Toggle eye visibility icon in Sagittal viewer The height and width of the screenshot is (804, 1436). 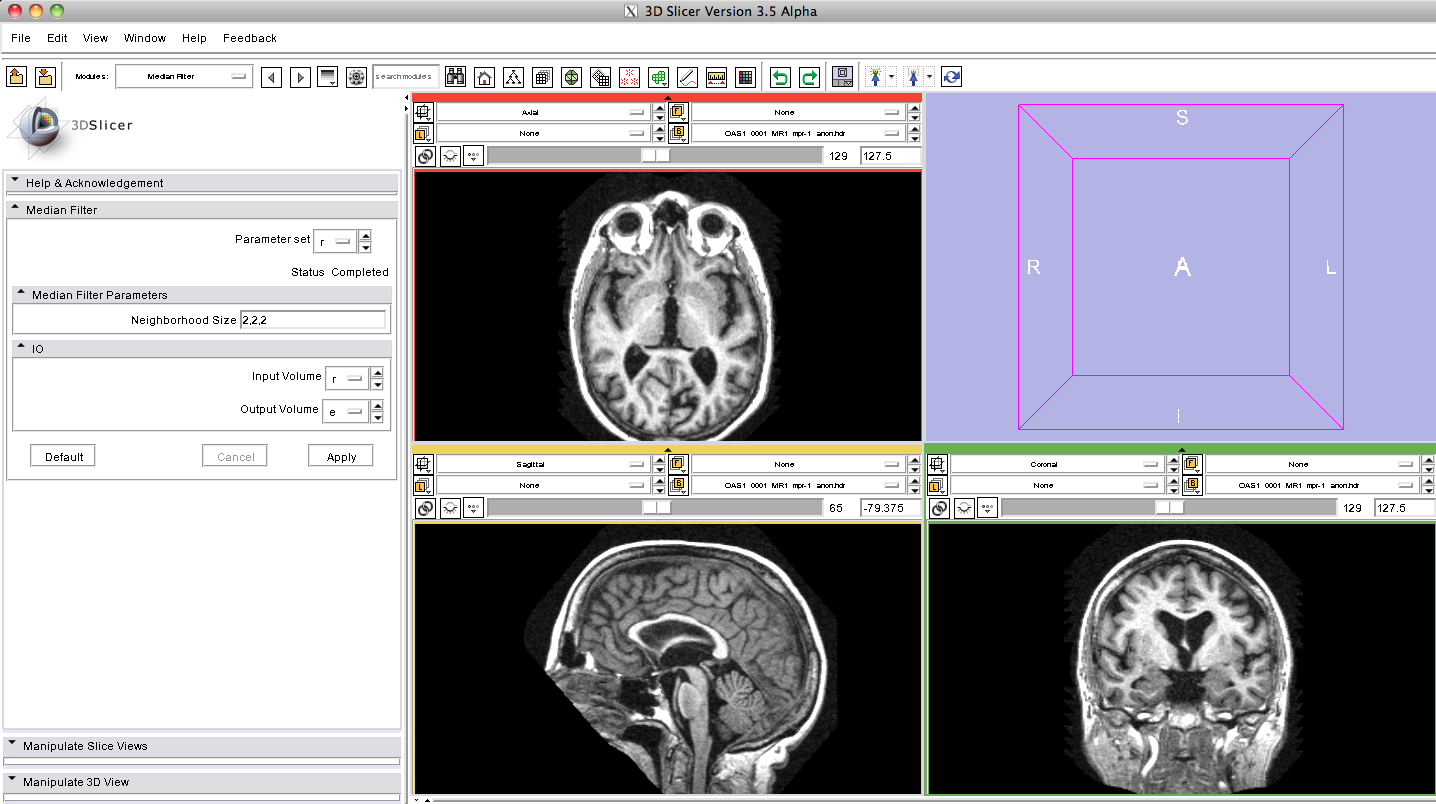click(x=450, y=508)
